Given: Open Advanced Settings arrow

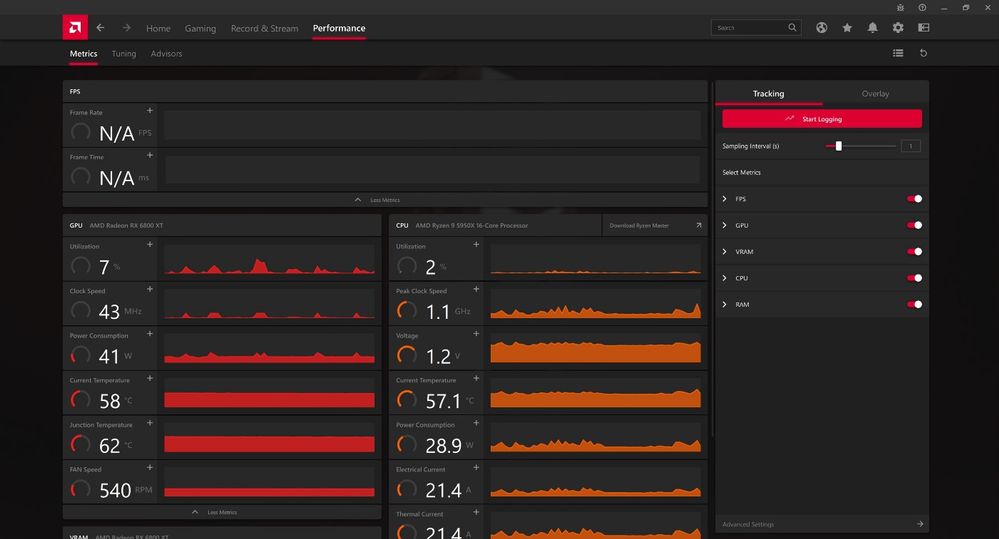Looking at the screenshot, I should click(x=920, y=524).
